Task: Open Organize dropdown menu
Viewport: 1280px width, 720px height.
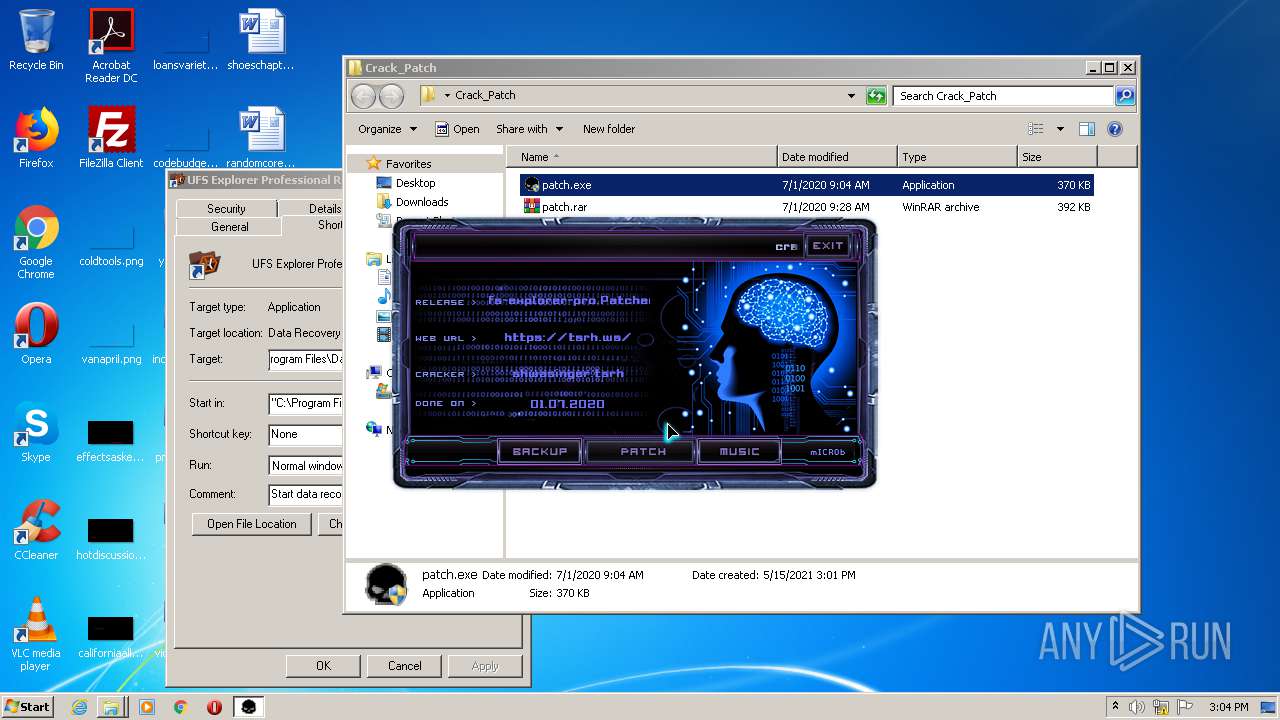Action: [387, 129]
